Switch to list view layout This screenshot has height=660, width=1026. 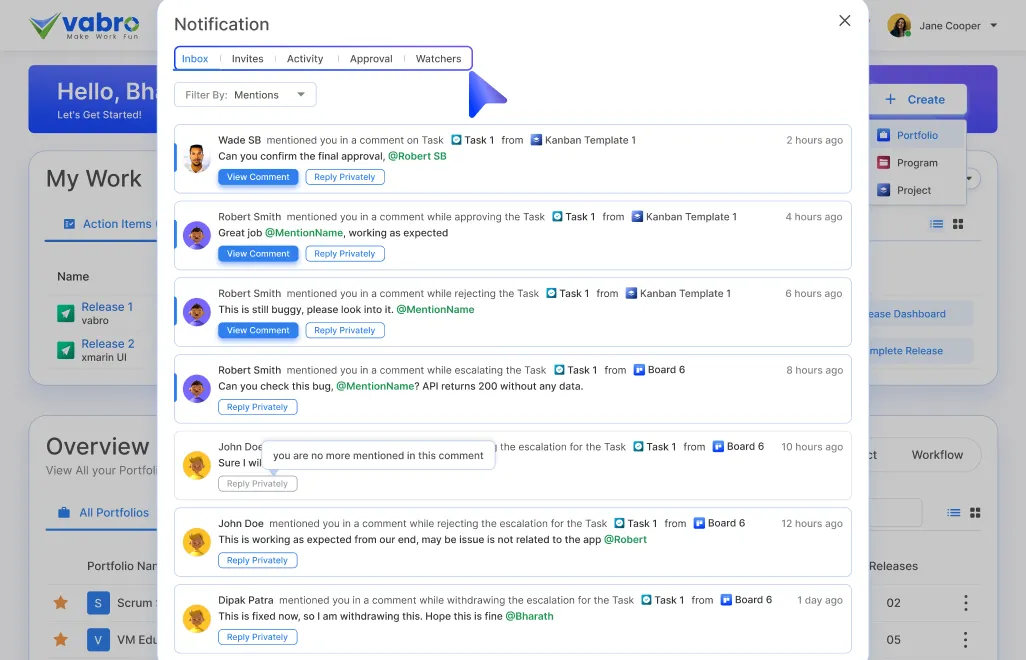[938, 224]
